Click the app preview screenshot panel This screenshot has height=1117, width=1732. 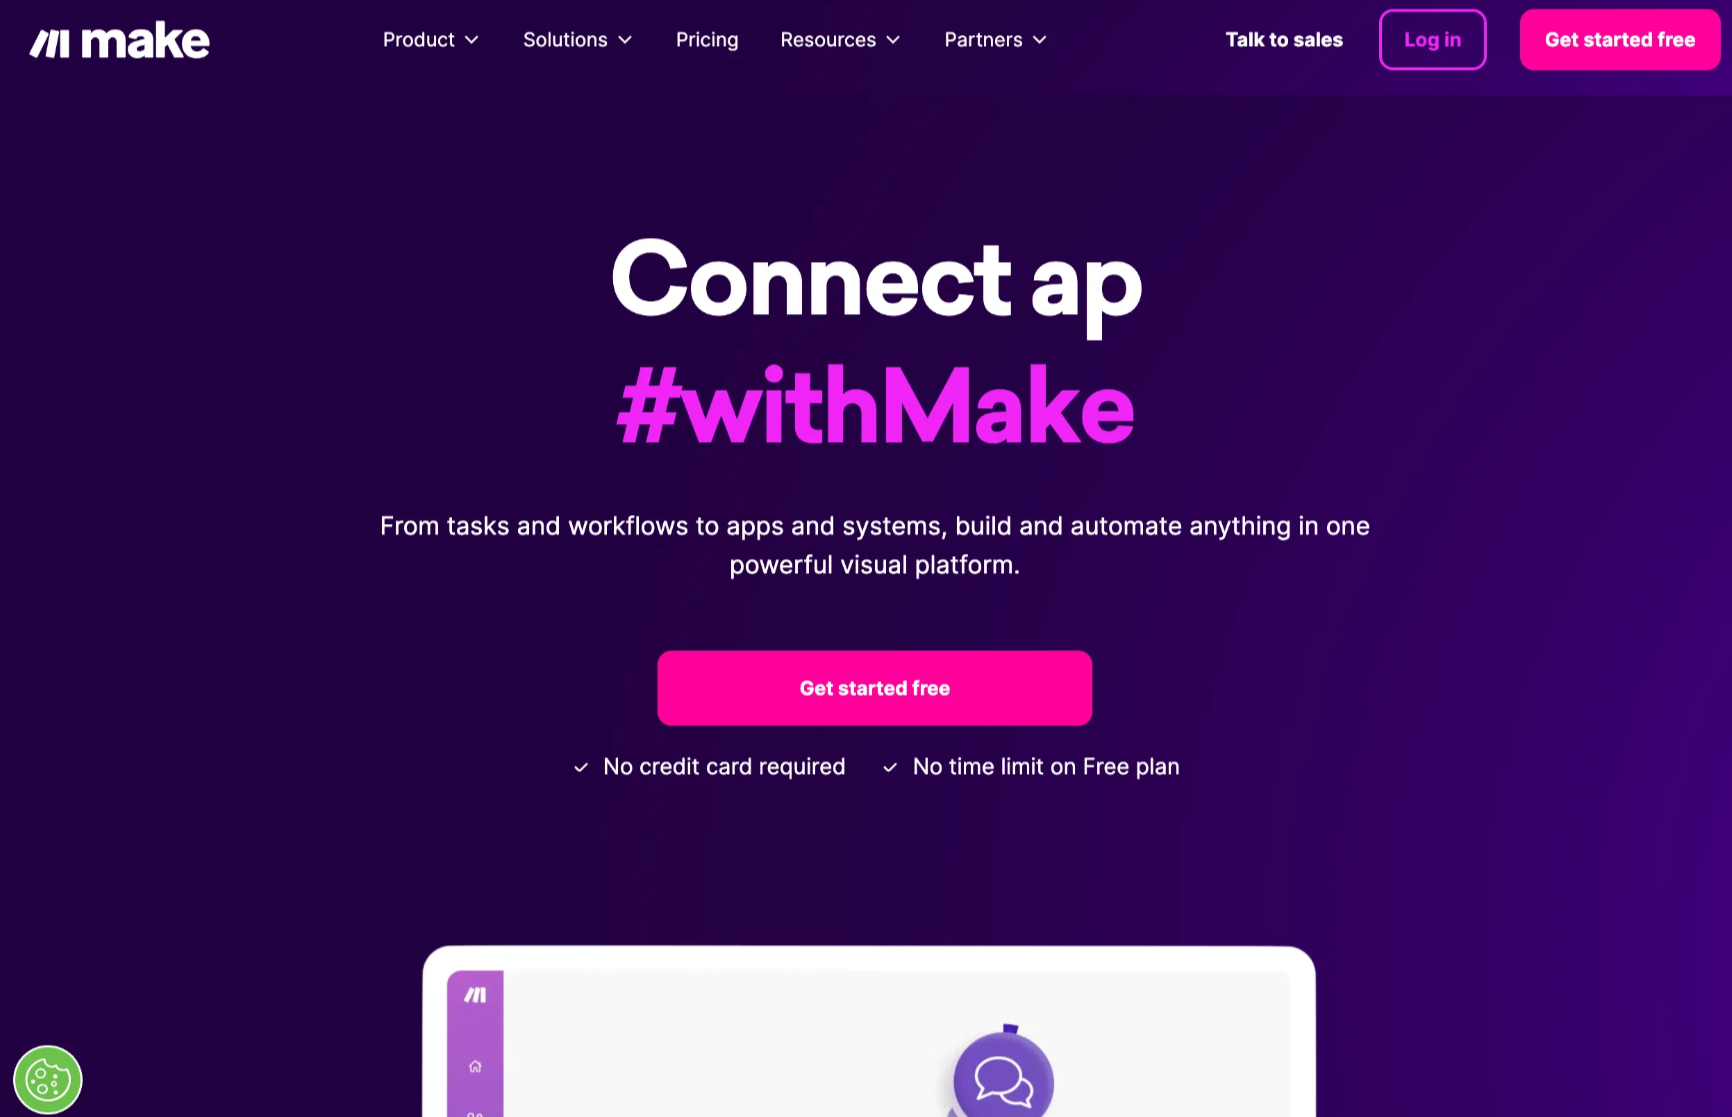(869, 1032)
